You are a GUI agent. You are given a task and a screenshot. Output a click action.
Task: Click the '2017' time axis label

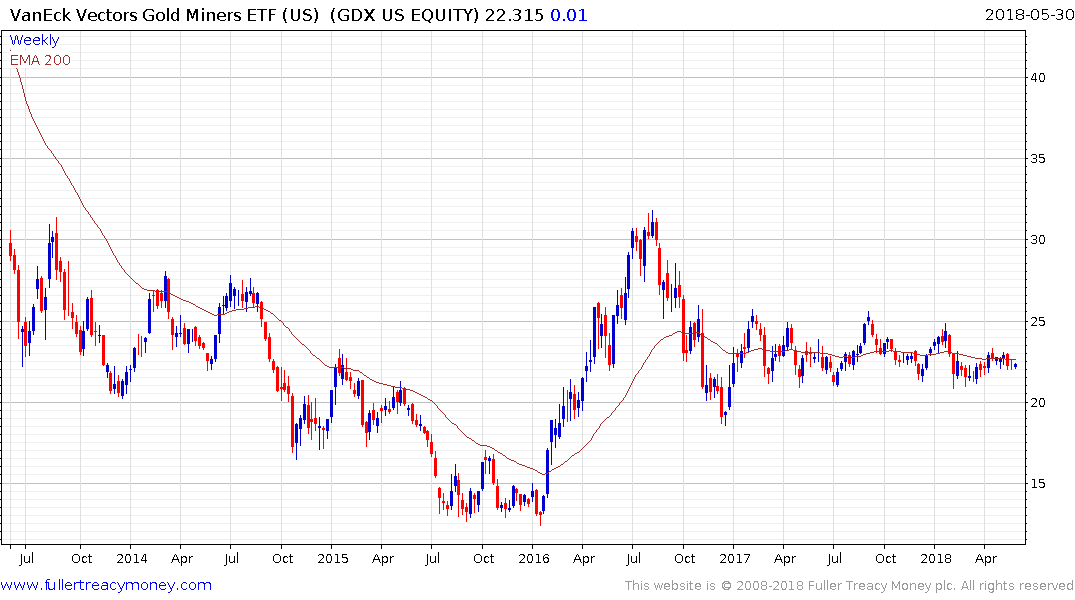tap(735, 558)
